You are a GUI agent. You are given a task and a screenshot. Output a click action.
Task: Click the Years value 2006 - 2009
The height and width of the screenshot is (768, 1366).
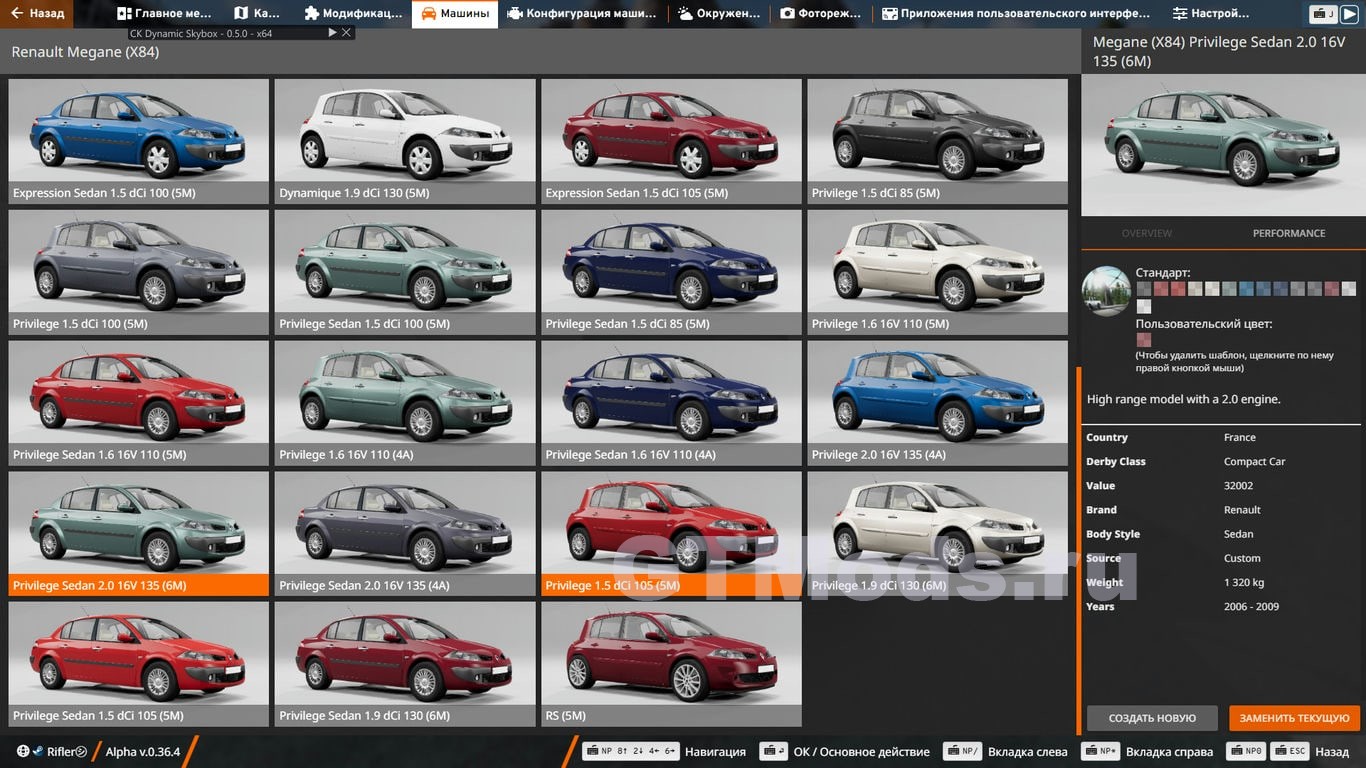click(1251, 606)
